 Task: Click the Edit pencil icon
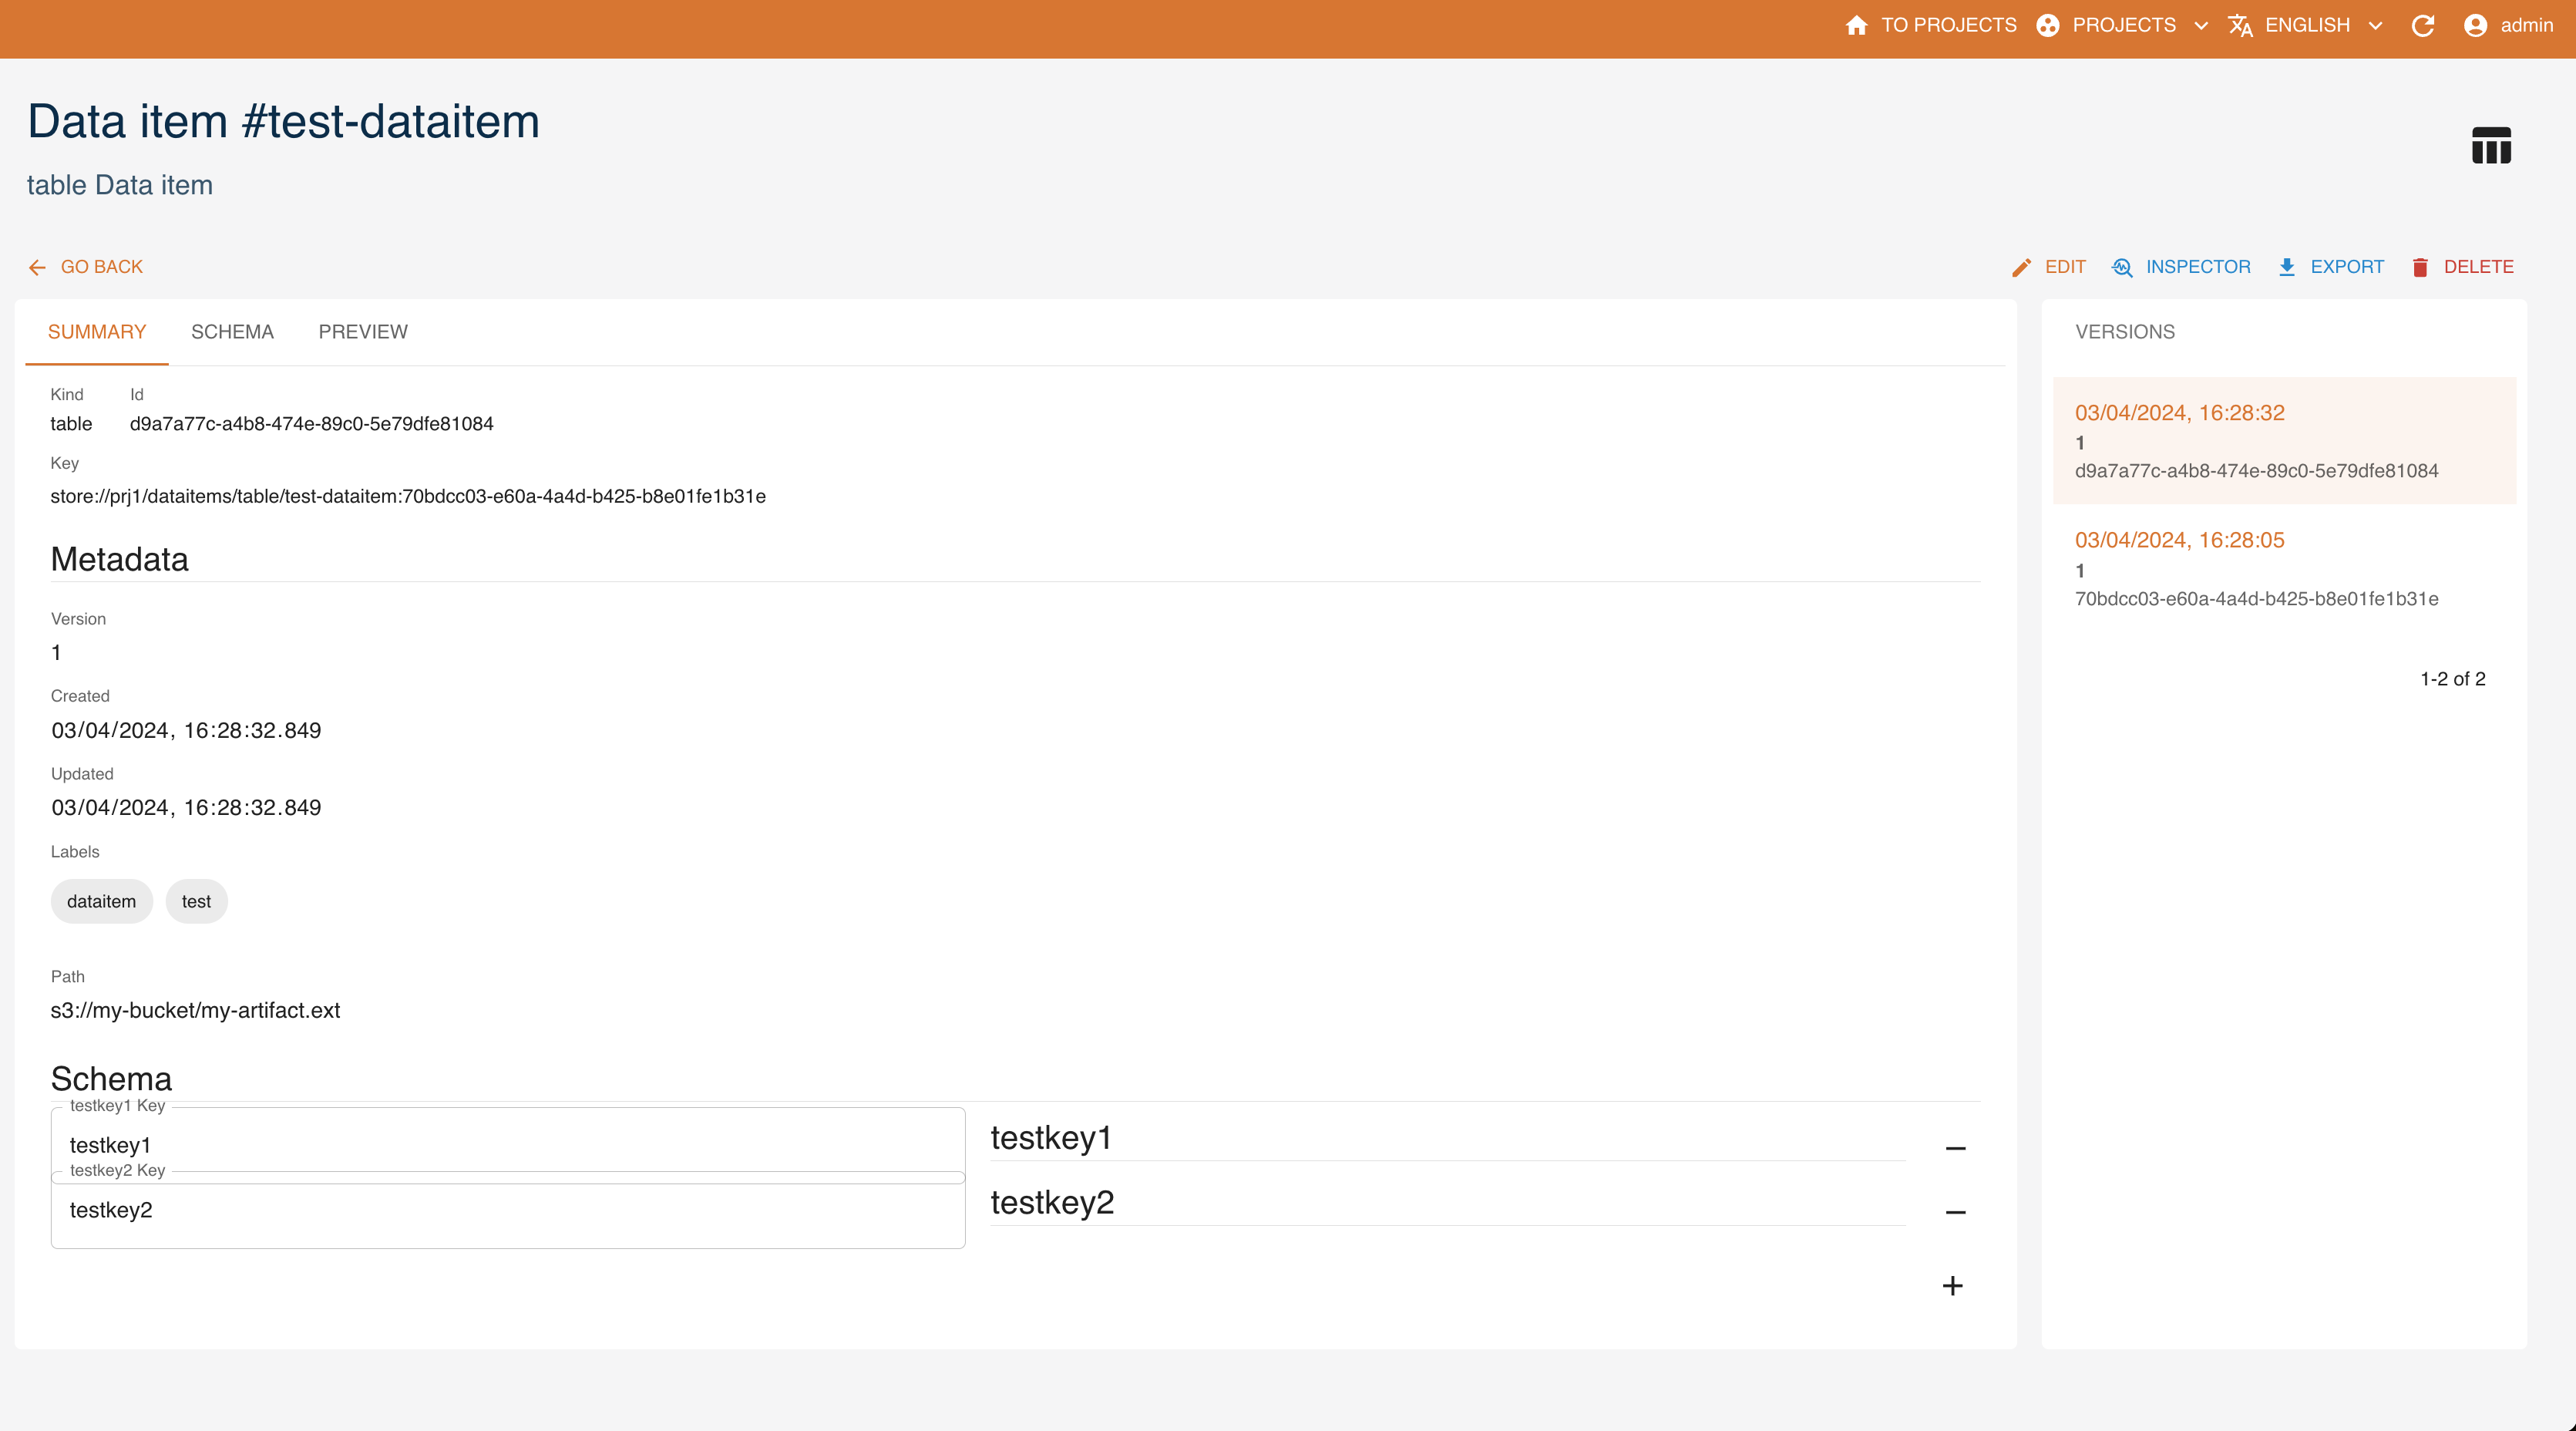(x=2021, y=267)
